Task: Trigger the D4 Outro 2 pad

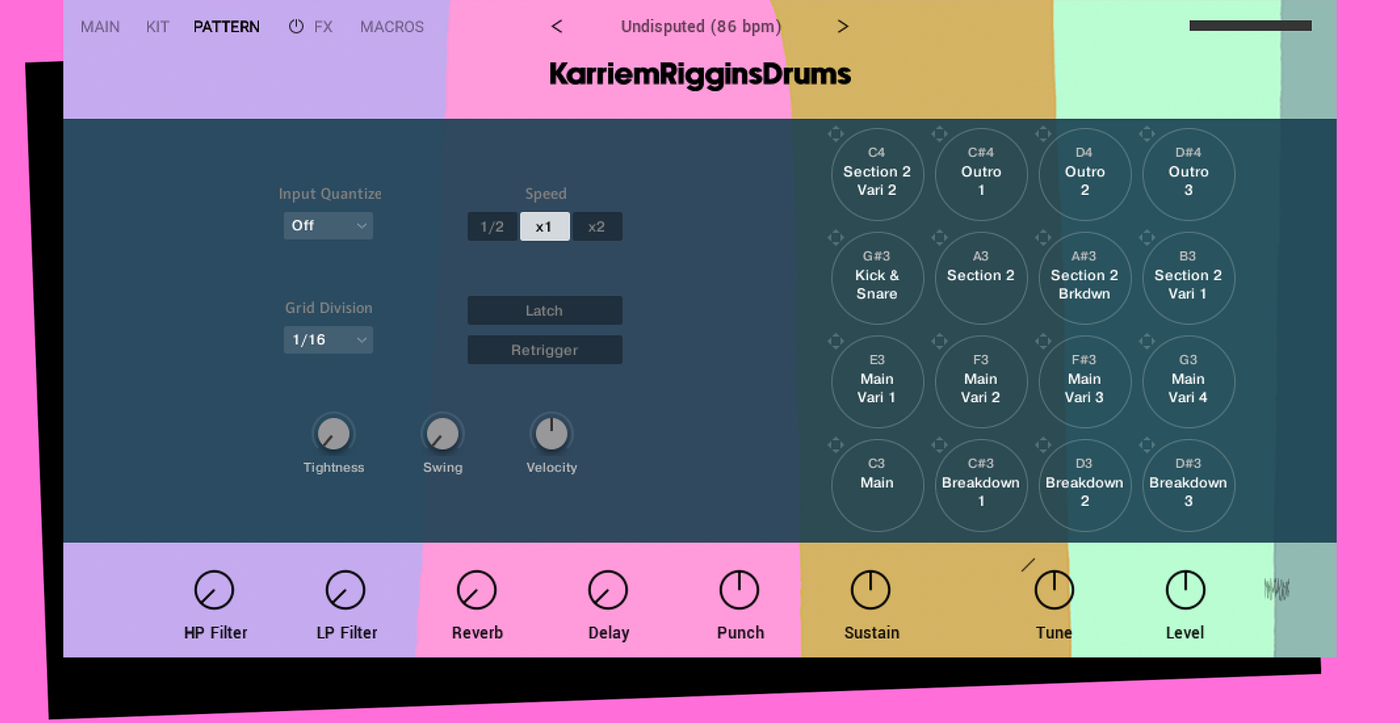Action: click(x=1085, y=175)
